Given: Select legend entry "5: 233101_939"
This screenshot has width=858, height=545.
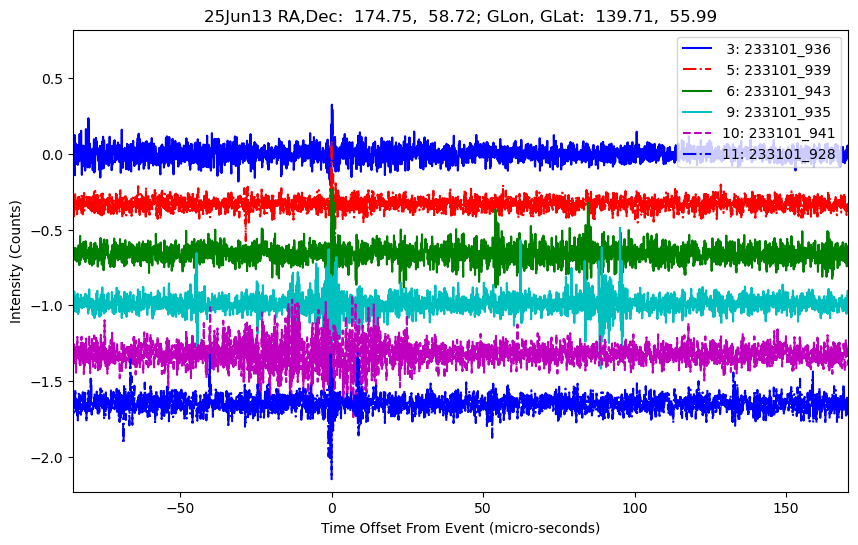Looking at the screenshot, I should coord(756,70).
